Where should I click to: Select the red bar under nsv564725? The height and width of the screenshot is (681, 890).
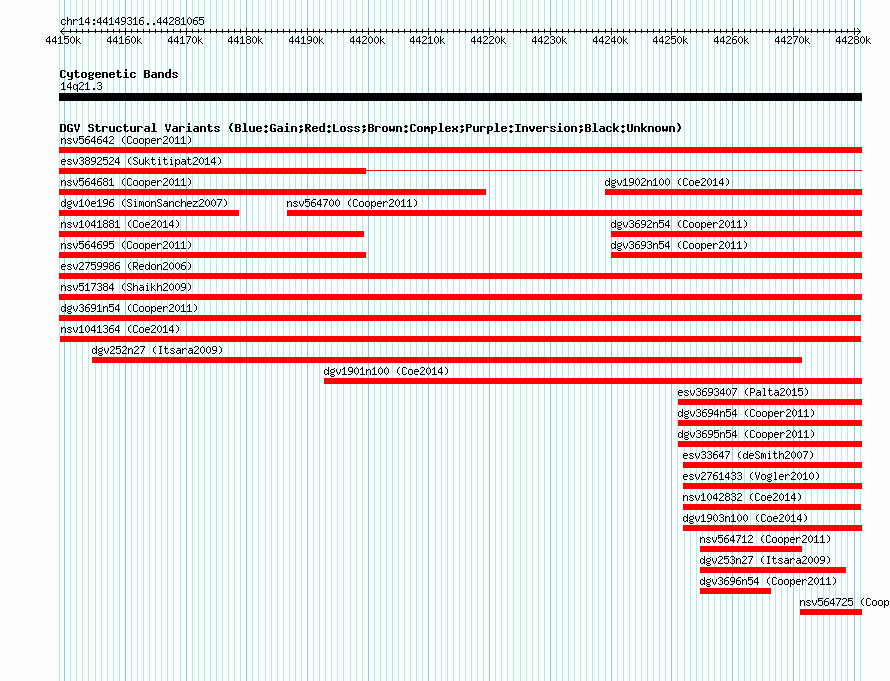click(831, 612)
